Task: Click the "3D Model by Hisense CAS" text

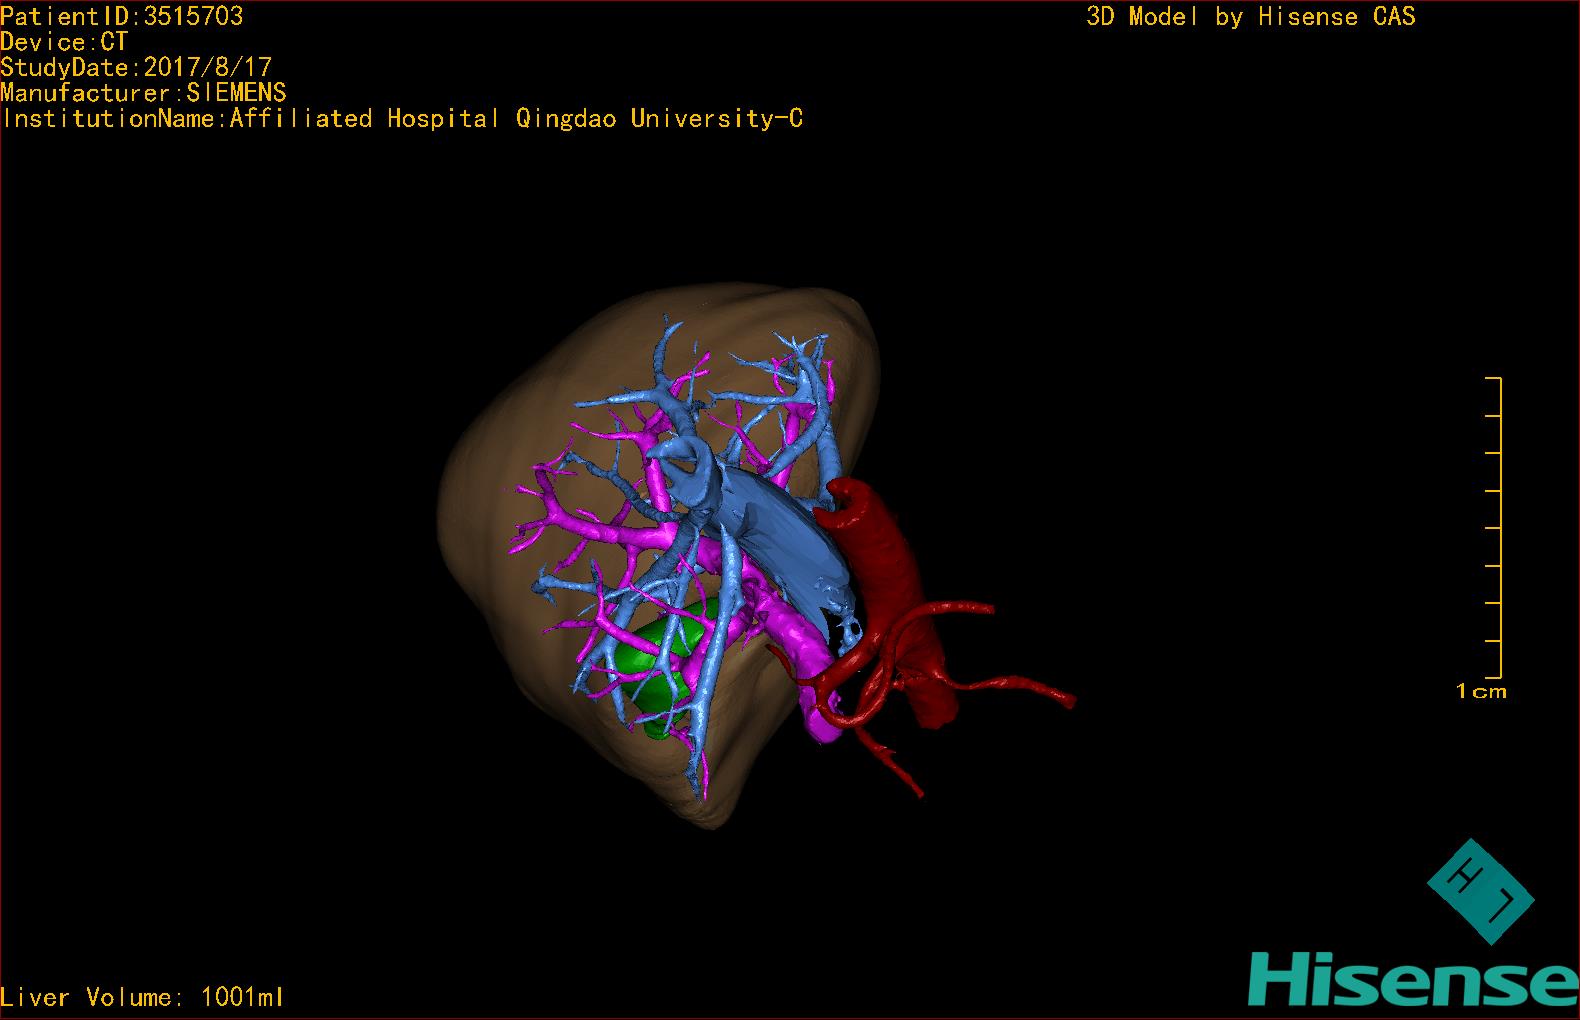Action: pyautogui.click(x=1251, y=16)
